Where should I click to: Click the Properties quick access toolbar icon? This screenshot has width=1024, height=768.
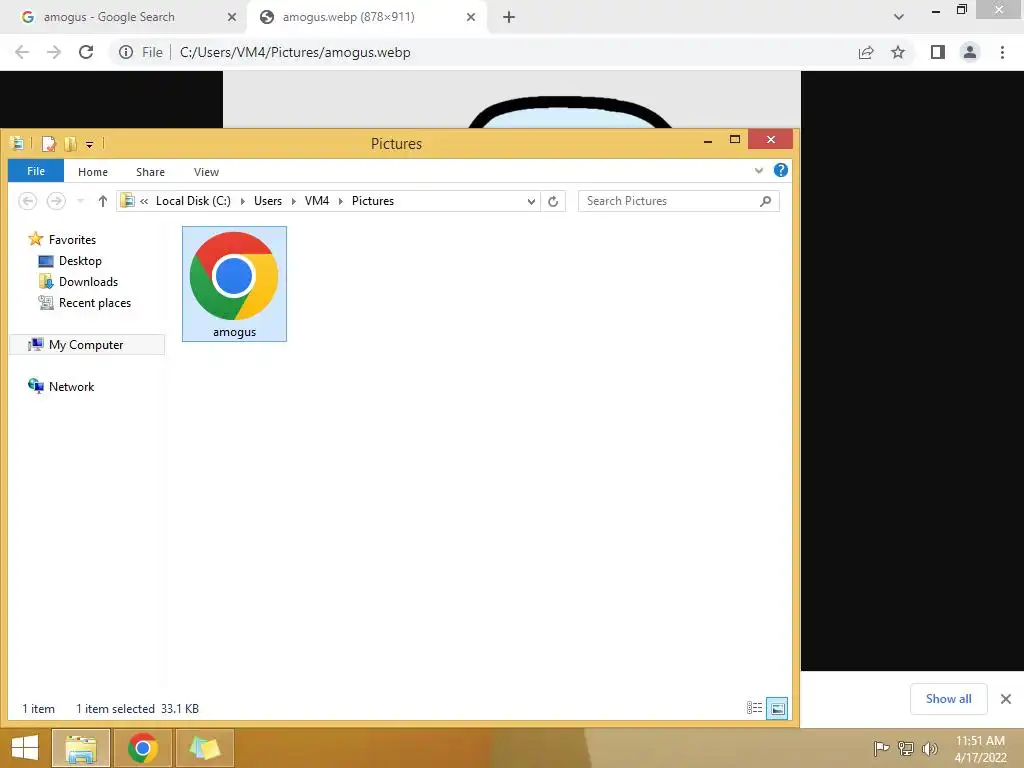pyautogui.click(x=48, y=144)
